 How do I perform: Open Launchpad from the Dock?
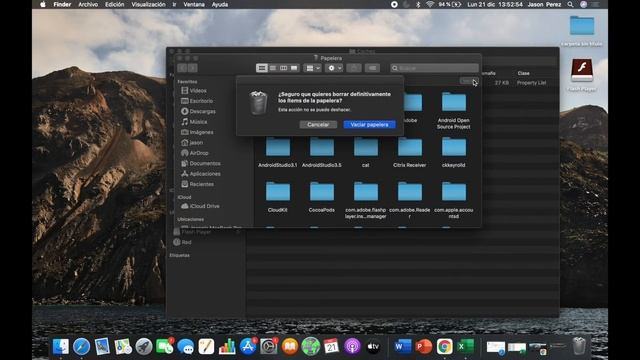click(x=144, y=347)
